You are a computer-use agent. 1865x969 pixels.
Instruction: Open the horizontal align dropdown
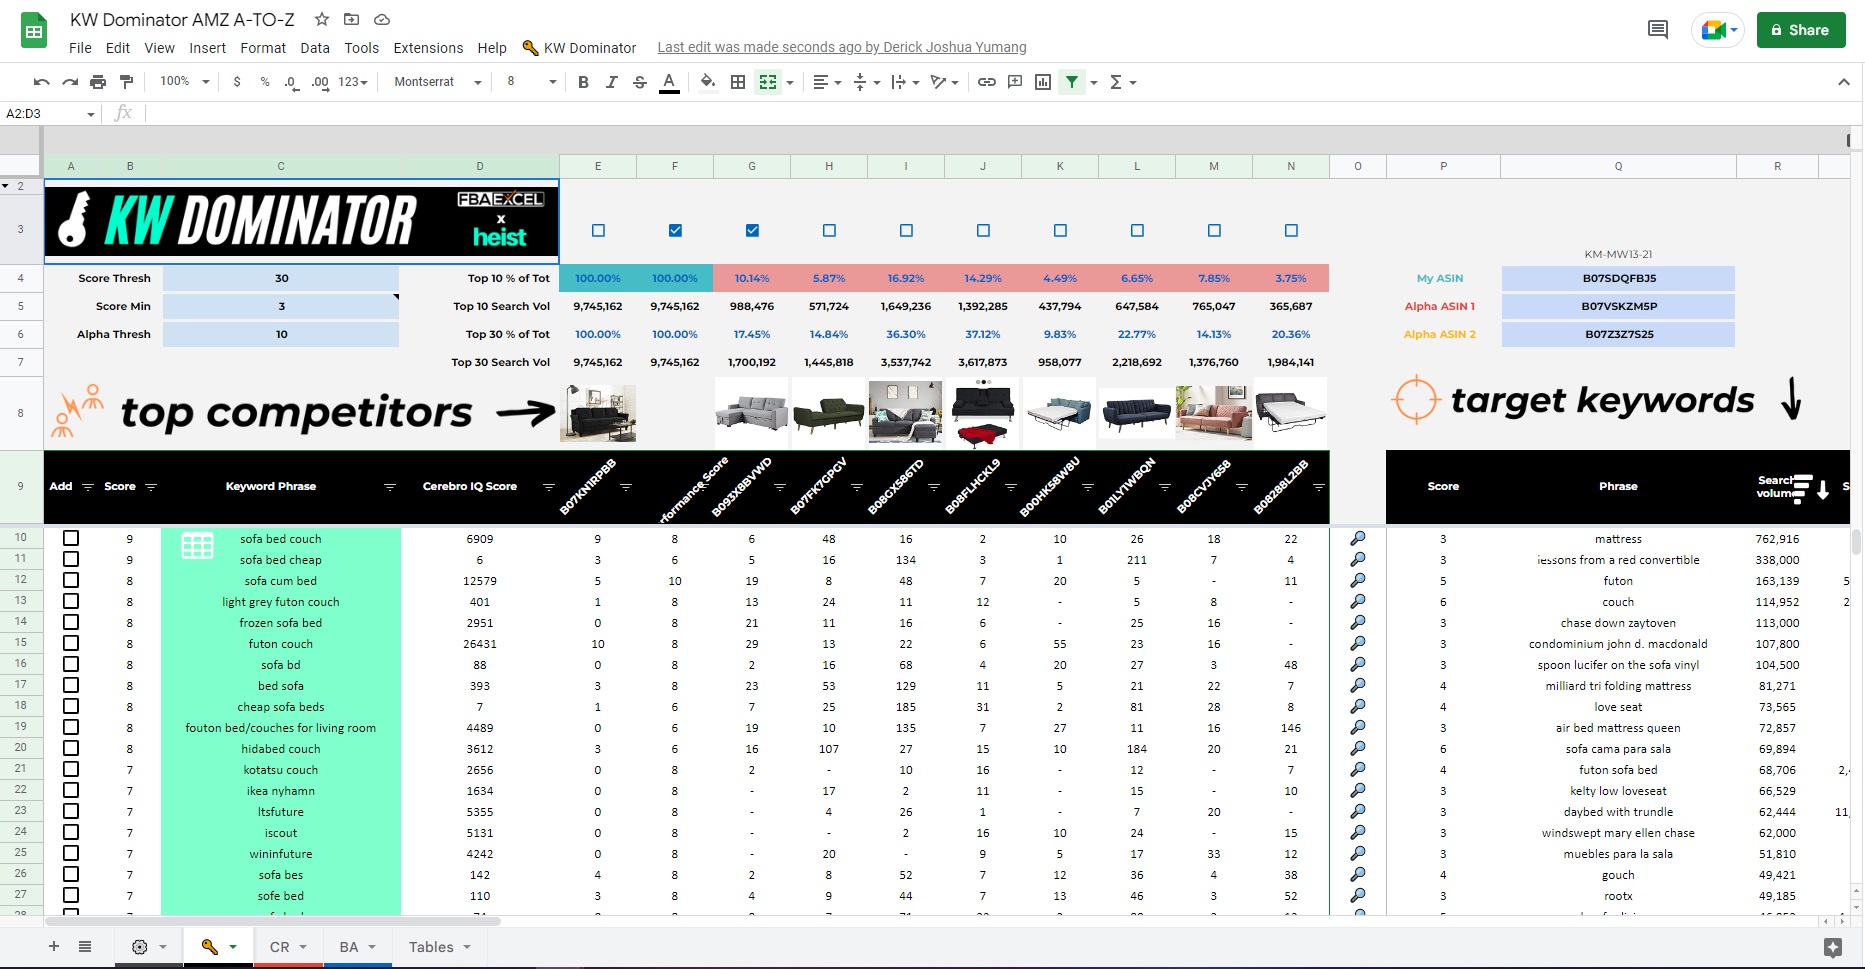tap(826, 82)
